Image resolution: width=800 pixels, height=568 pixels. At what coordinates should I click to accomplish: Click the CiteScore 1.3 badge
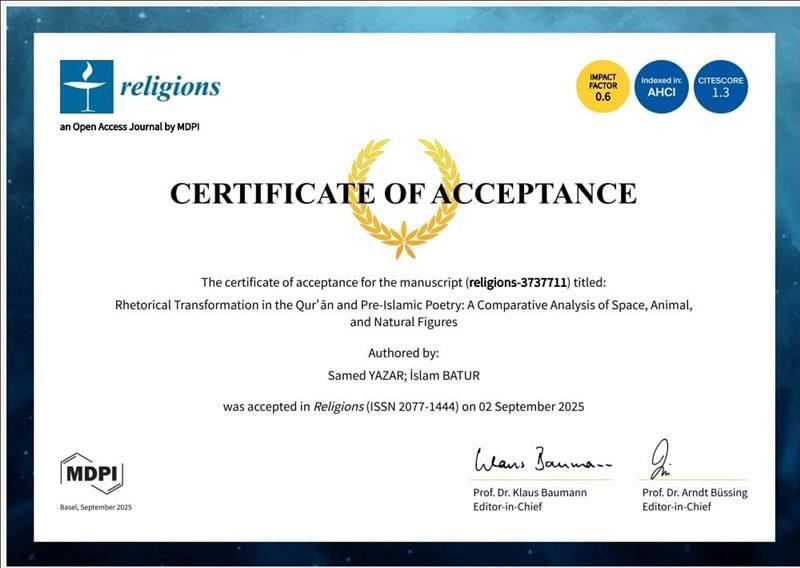point(720,86)
